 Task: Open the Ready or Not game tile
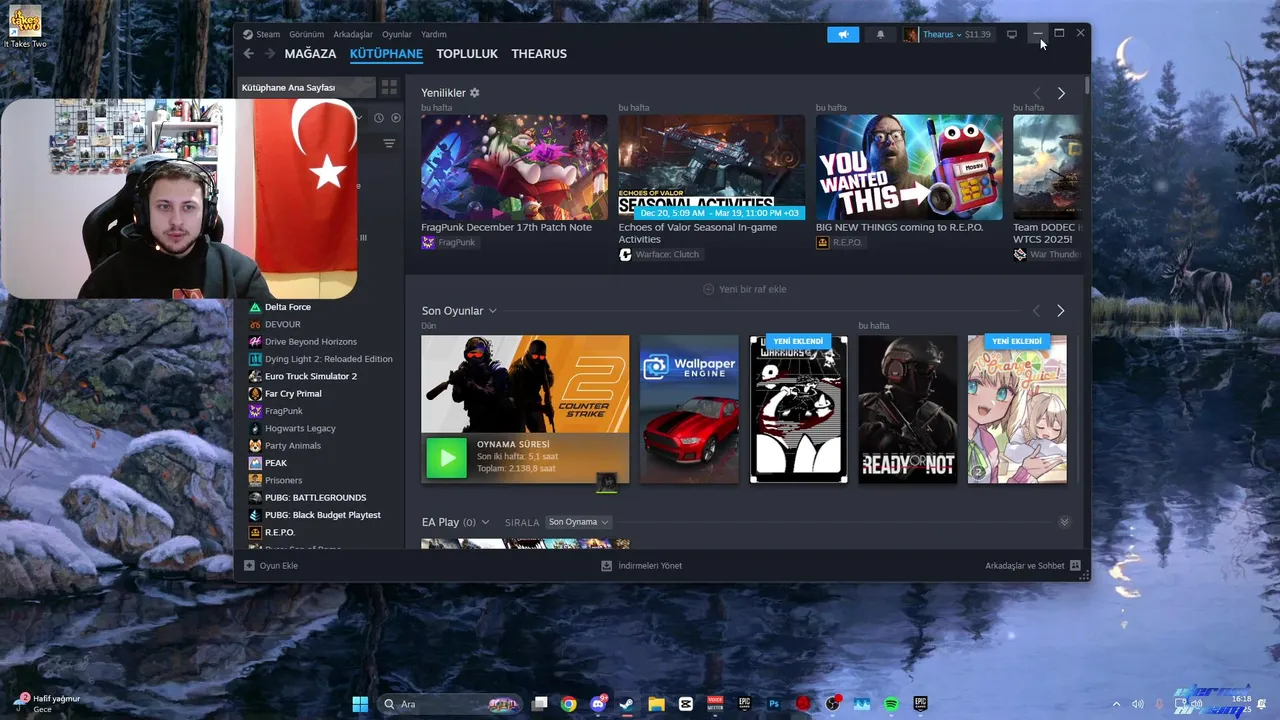click(x=908, y=409)
